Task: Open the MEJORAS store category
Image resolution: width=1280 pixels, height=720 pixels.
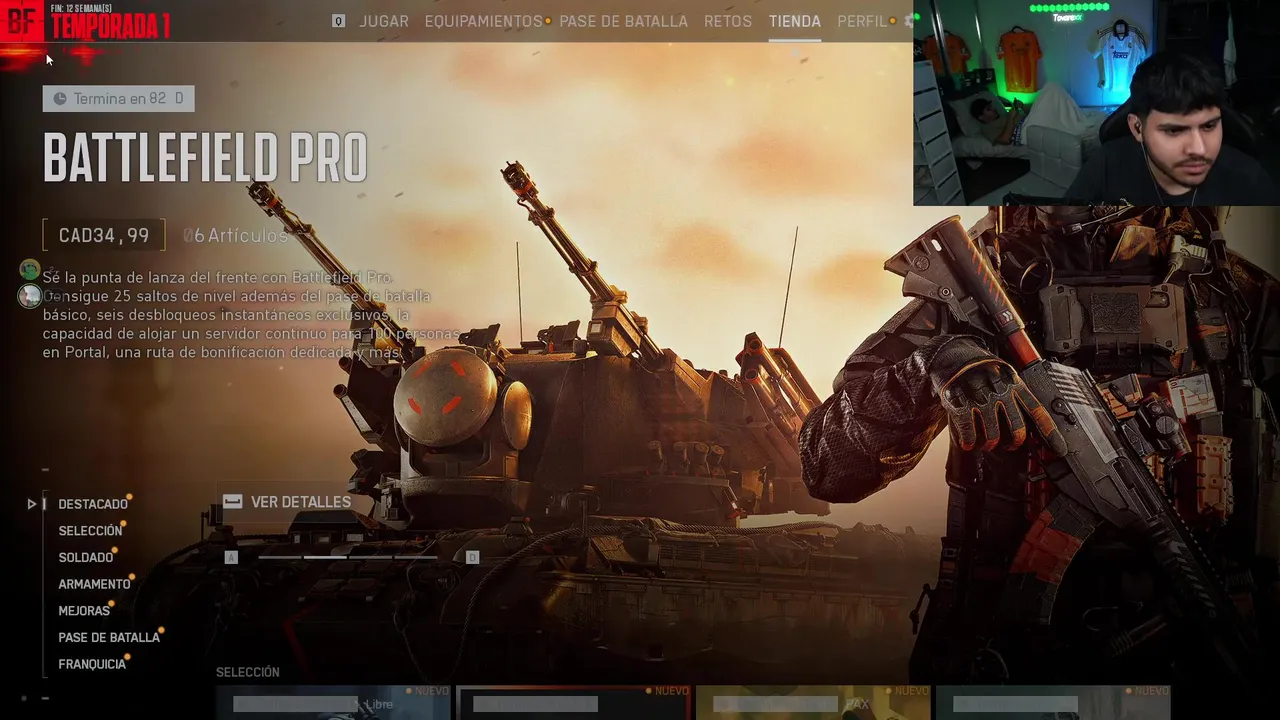Action: [x=84, y=610]
